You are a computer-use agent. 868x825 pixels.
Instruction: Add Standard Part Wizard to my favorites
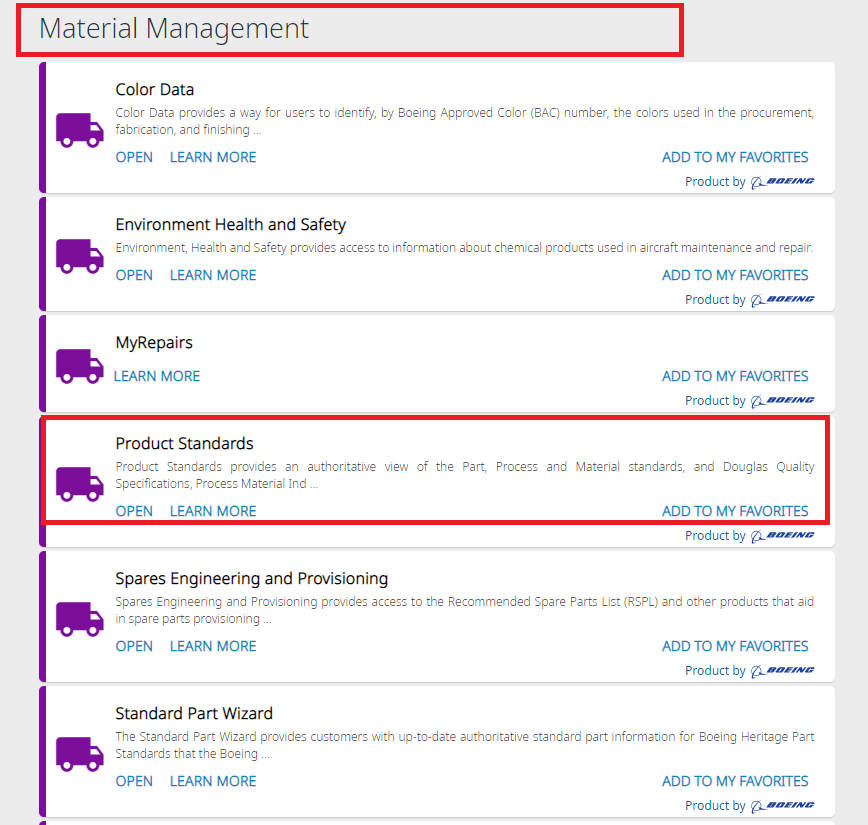point(735,781)
